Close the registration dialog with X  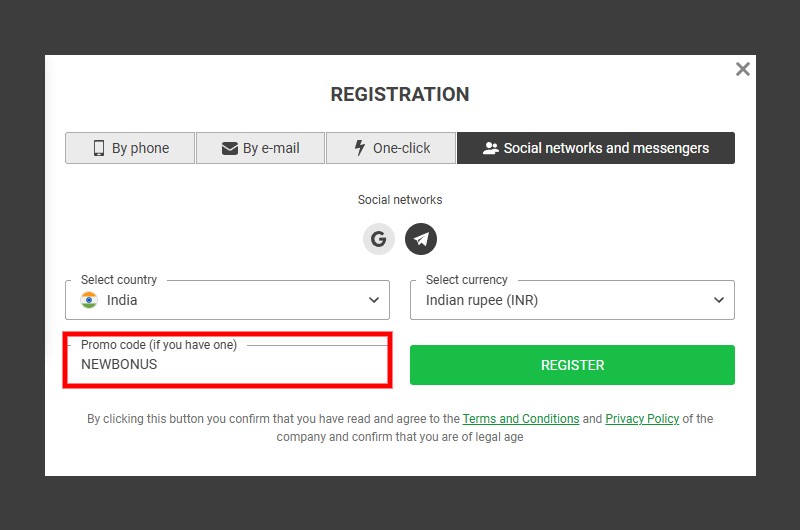[742, 69]
